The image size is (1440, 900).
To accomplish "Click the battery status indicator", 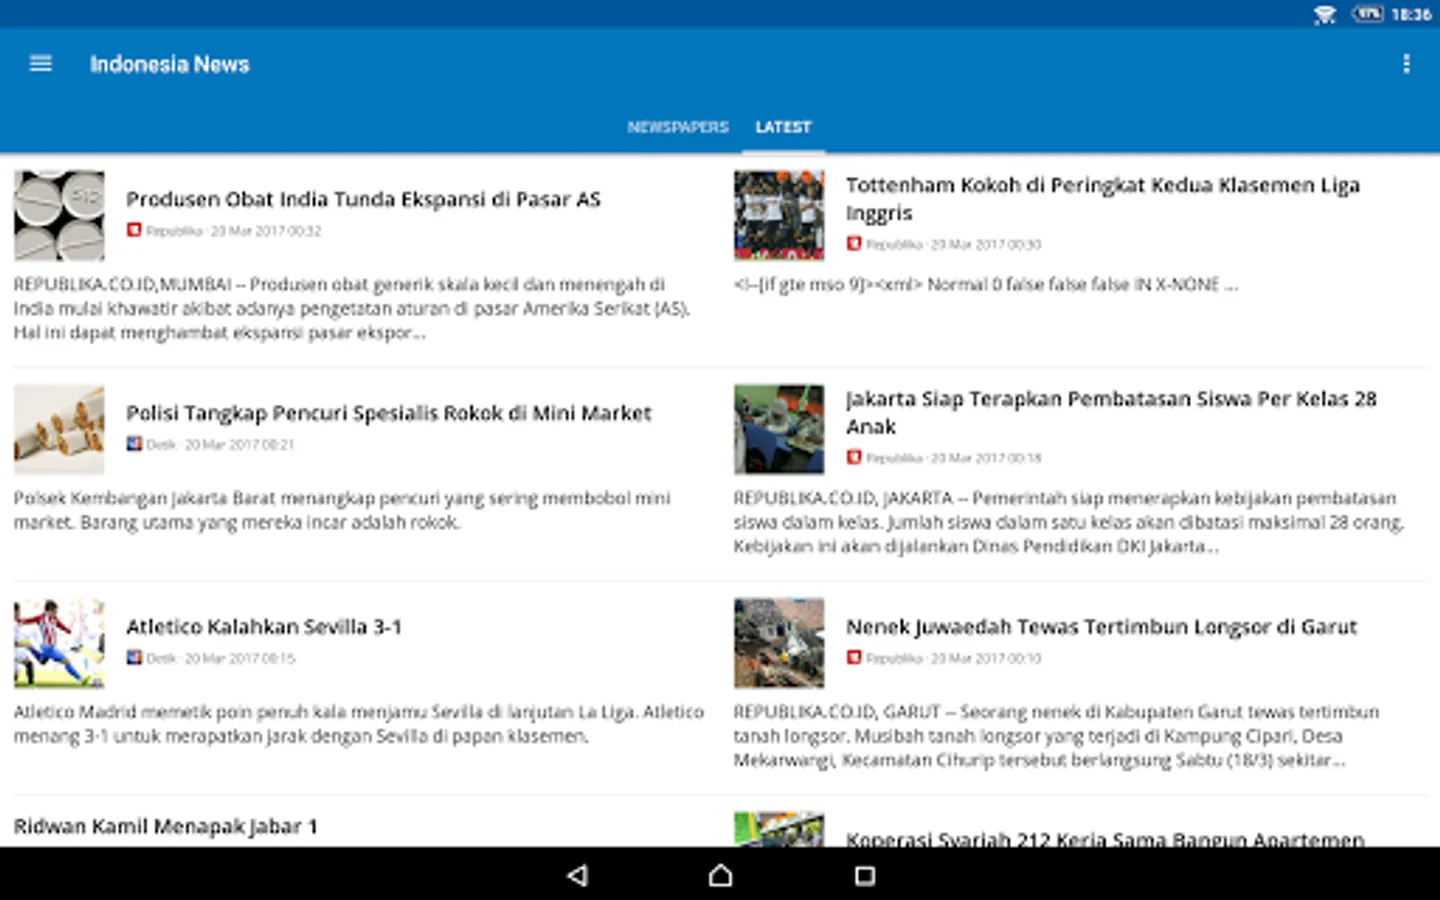I will (x=1367, y=14).
